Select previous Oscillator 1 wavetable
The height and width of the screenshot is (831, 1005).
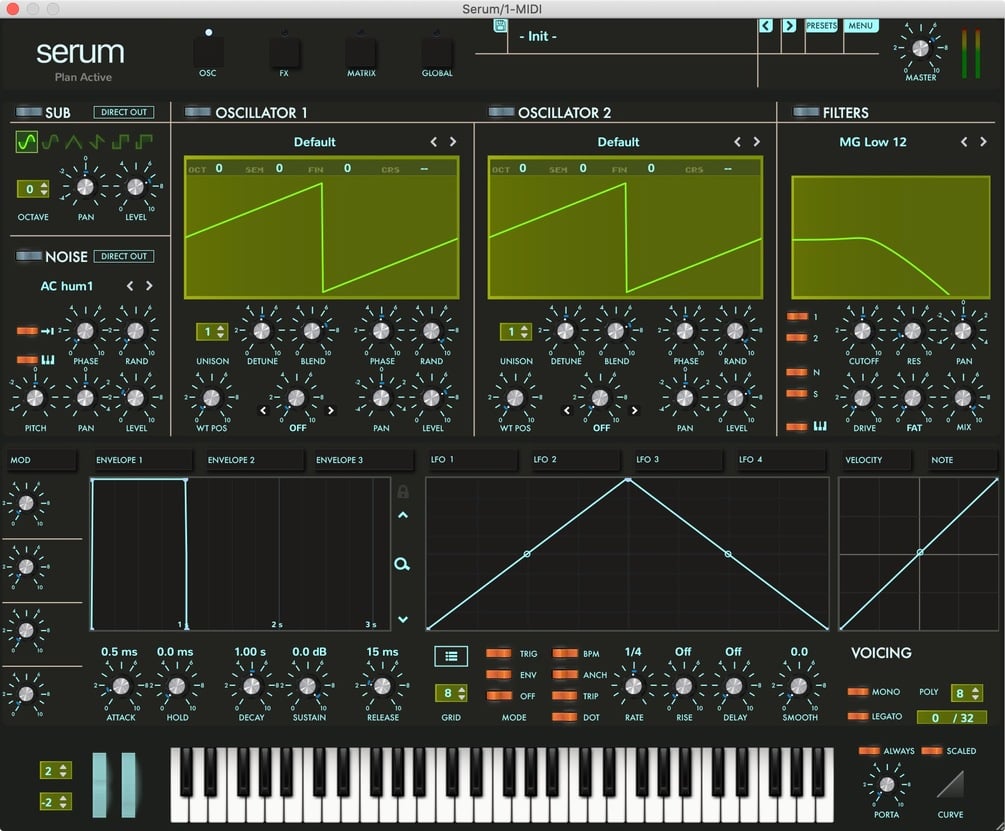[434, 142]
